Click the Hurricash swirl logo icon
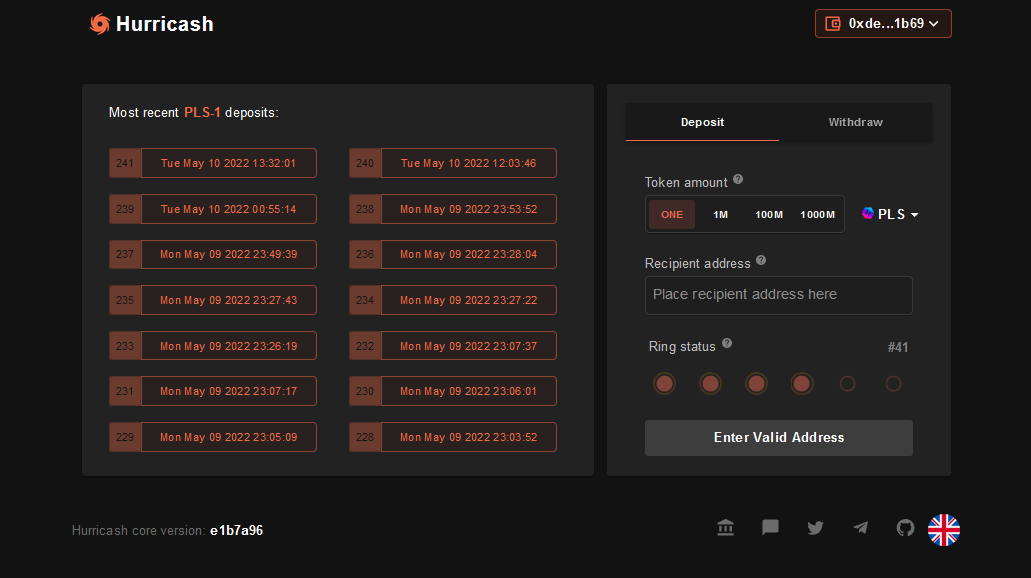Image resolution: width=1031 pixels, height=578 pixels. coord(100,24)
